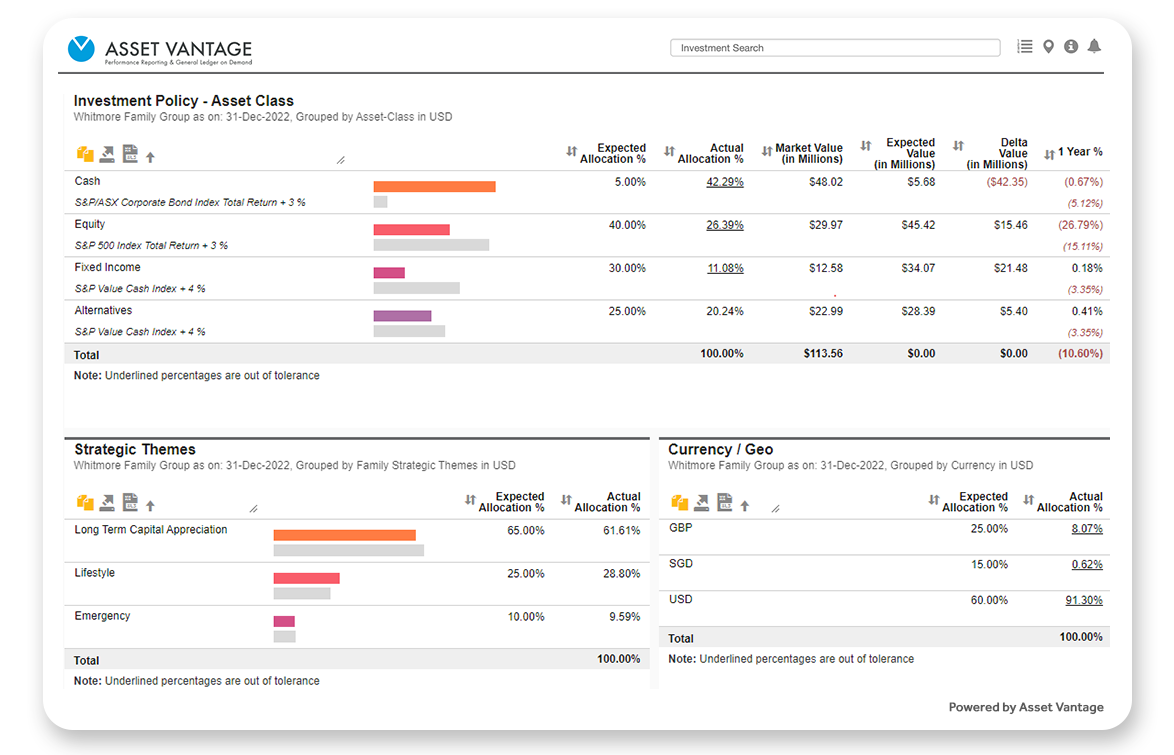Click the Cash delta value ($42.35)
Screen dimensions: 1174x755
coord(1007,182)
